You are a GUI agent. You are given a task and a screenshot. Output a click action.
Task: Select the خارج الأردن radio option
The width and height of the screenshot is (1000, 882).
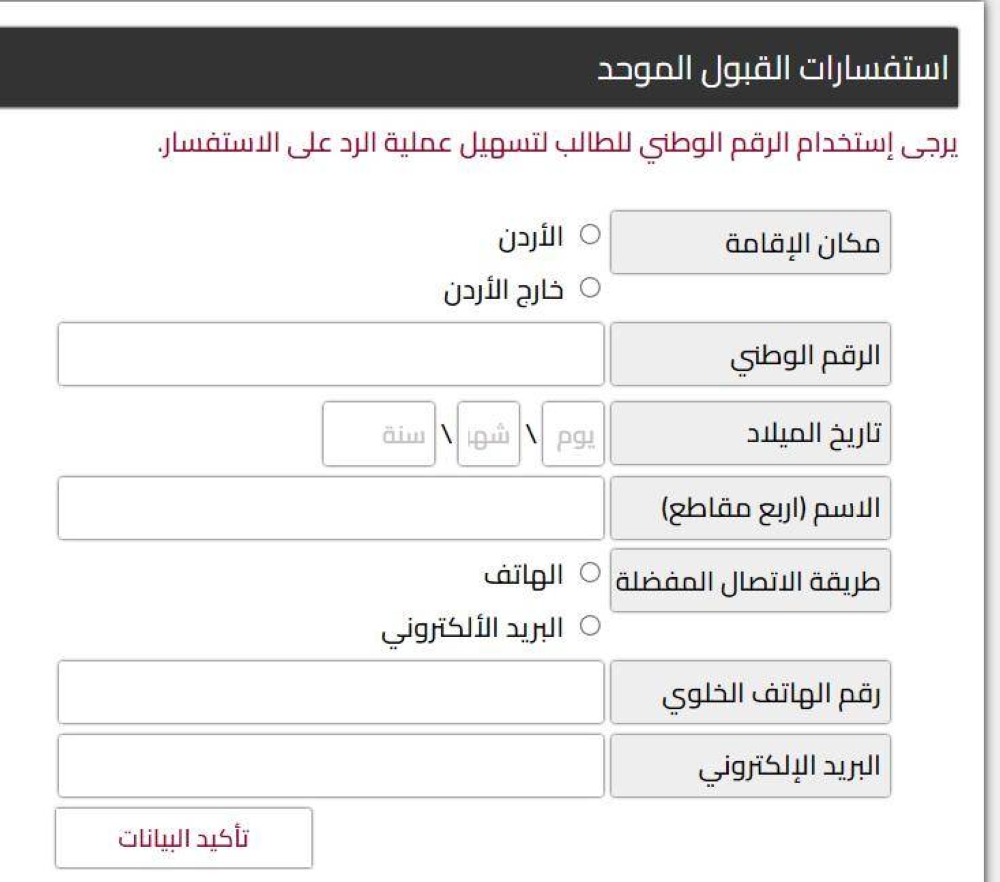[590, 288]
